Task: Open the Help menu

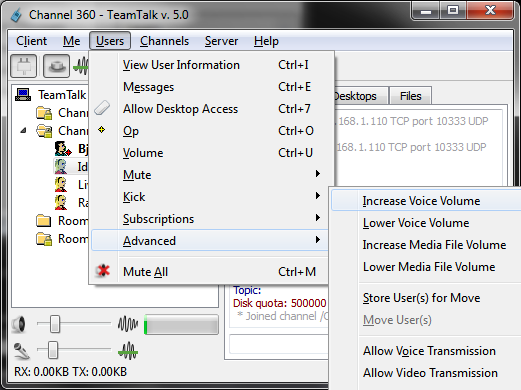Action: [266, 41]
